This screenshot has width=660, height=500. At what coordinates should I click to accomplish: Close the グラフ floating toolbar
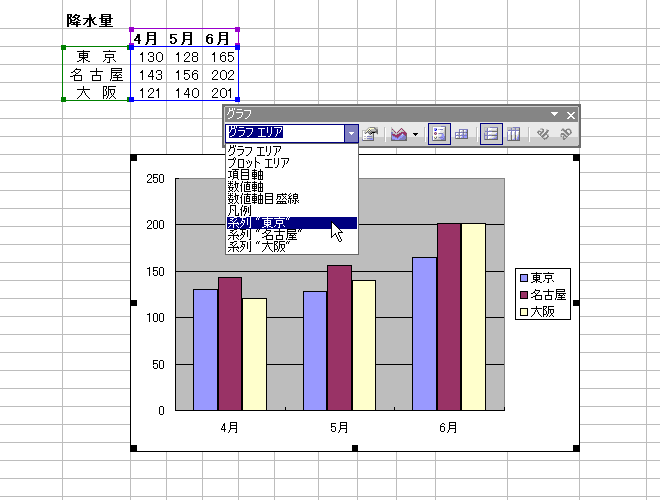tap(571, 115)
